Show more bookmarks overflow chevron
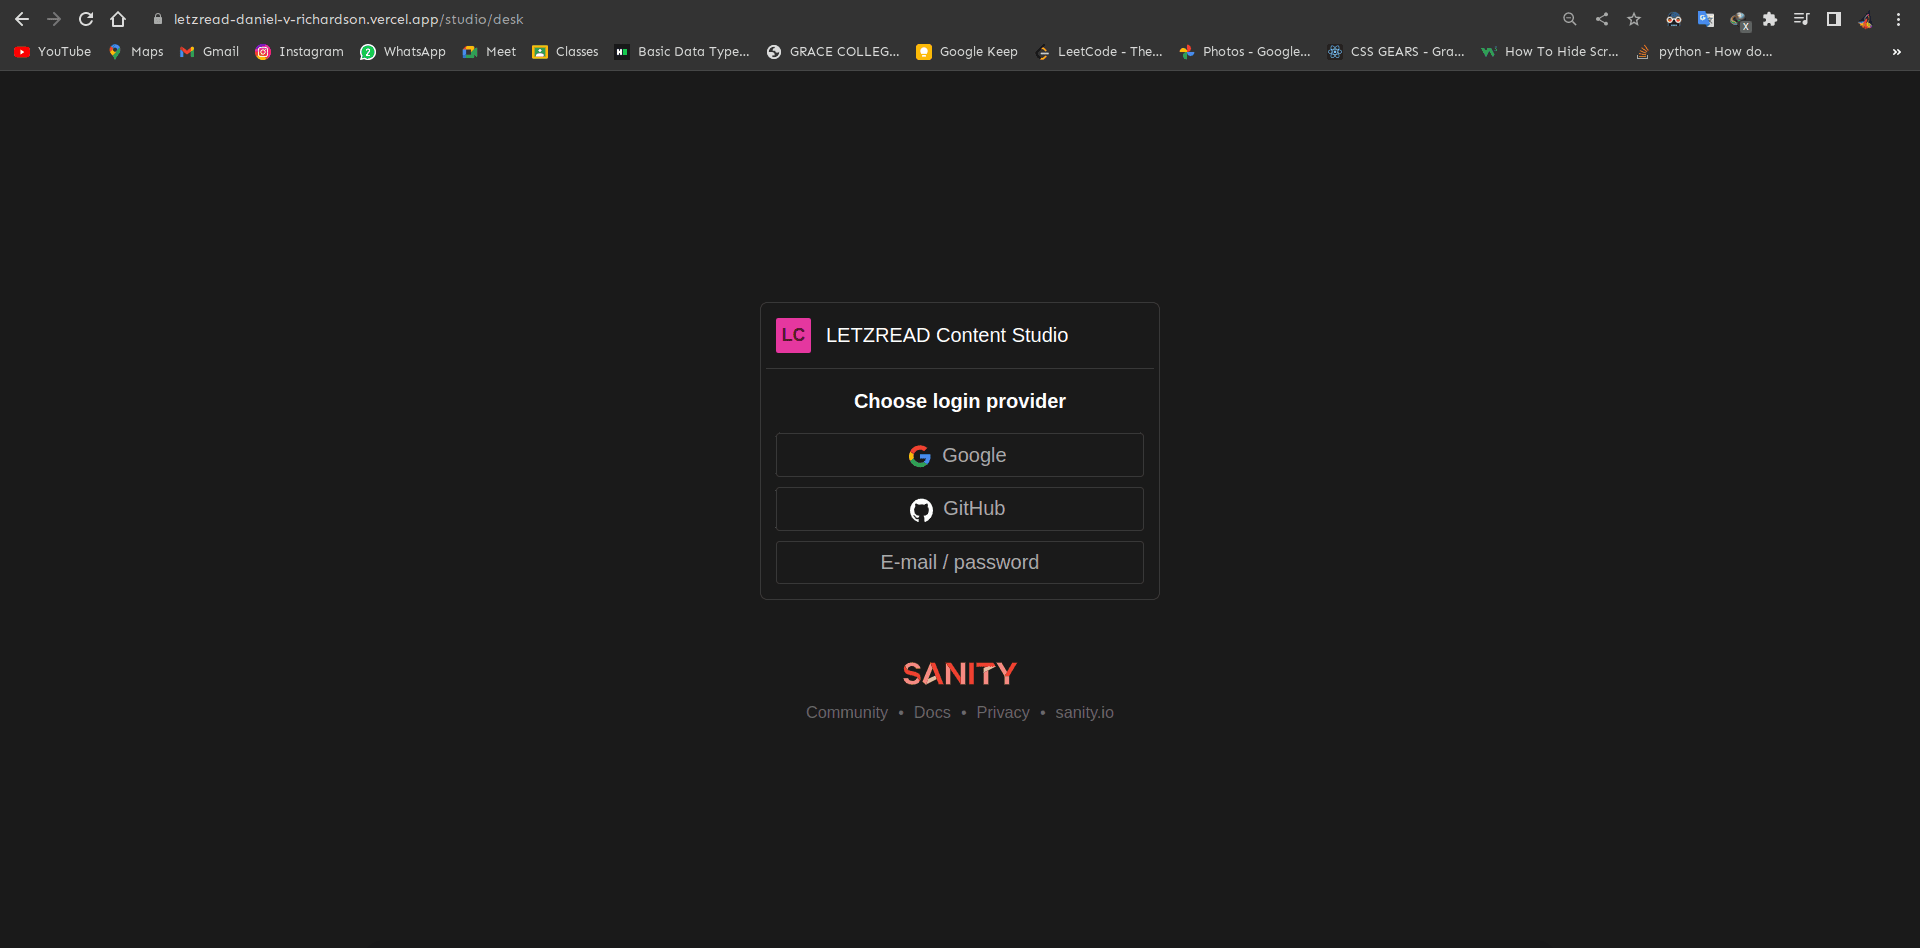Viewport: 1920px width, 948px height. (1897, 52)
